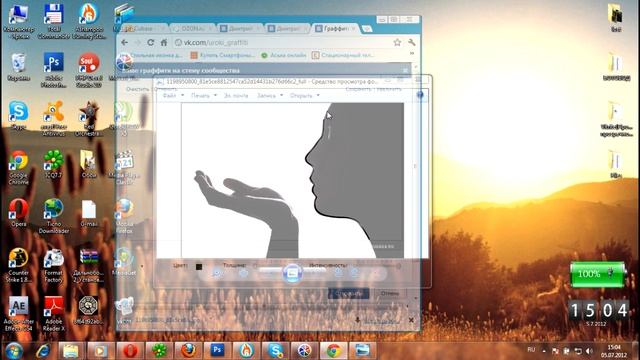640x360 pixels.
Task: Open Аська онлайн bookmark
Action: click(x=283, y=55)
